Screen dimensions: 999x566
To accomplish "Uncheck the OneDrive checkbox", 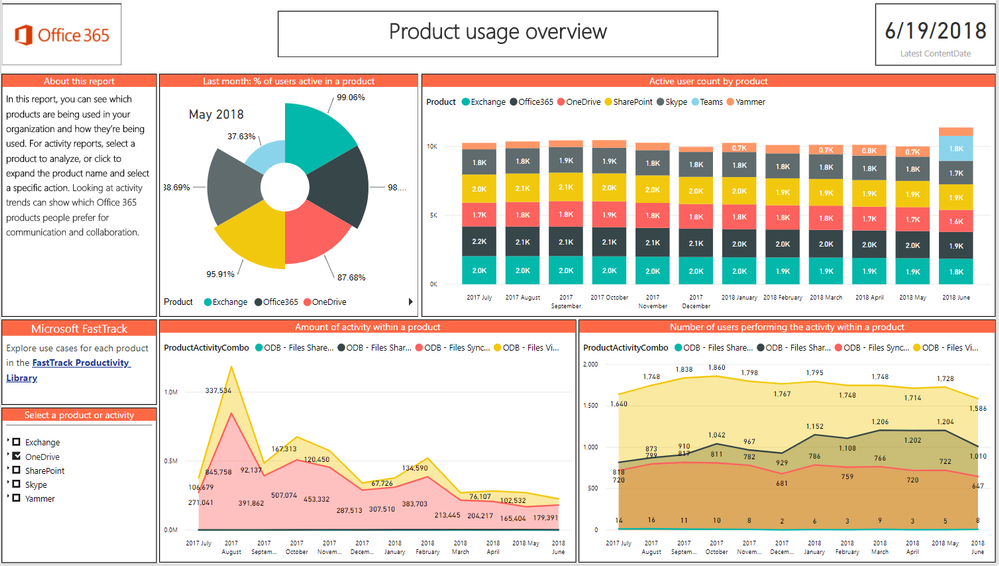I will (17, 456).
